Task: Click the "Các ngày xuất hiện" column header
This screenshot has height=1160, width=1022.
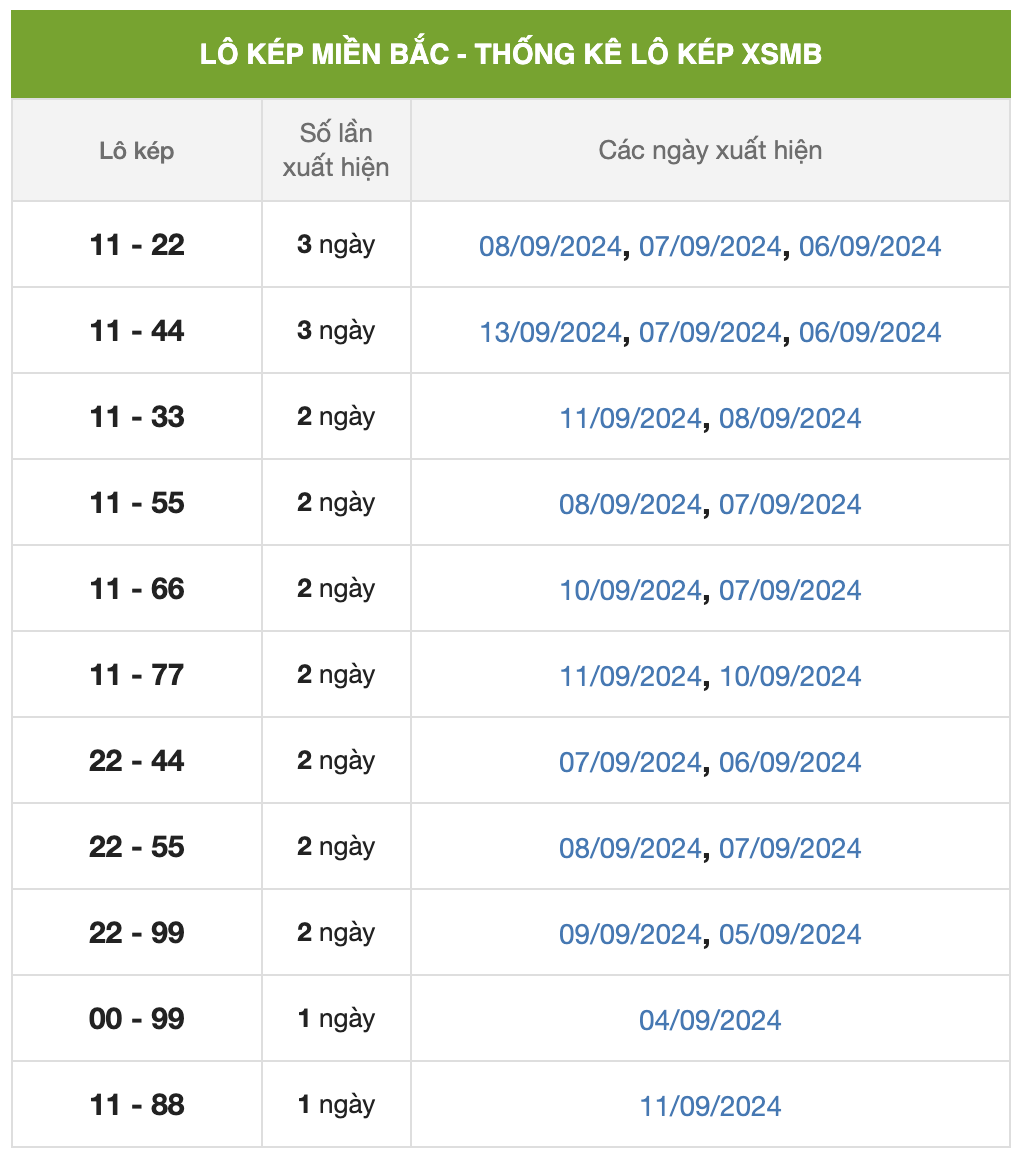Action: tap(710, 151)
